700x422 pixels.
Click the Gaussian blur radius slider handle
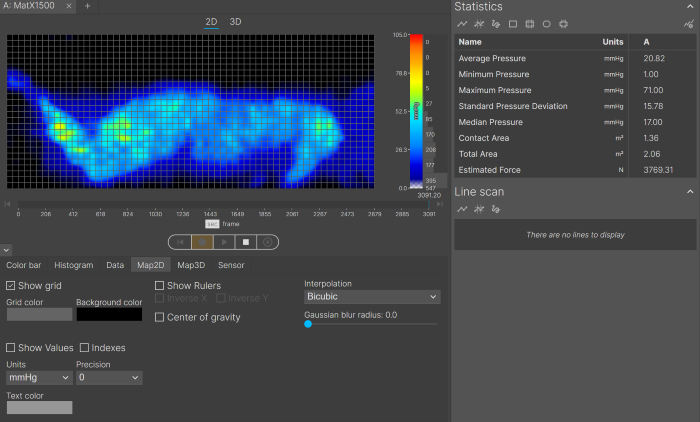tap(308, 324)
